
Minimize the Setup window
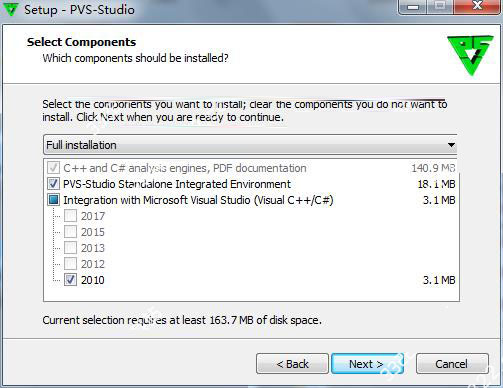click(413, 7)
